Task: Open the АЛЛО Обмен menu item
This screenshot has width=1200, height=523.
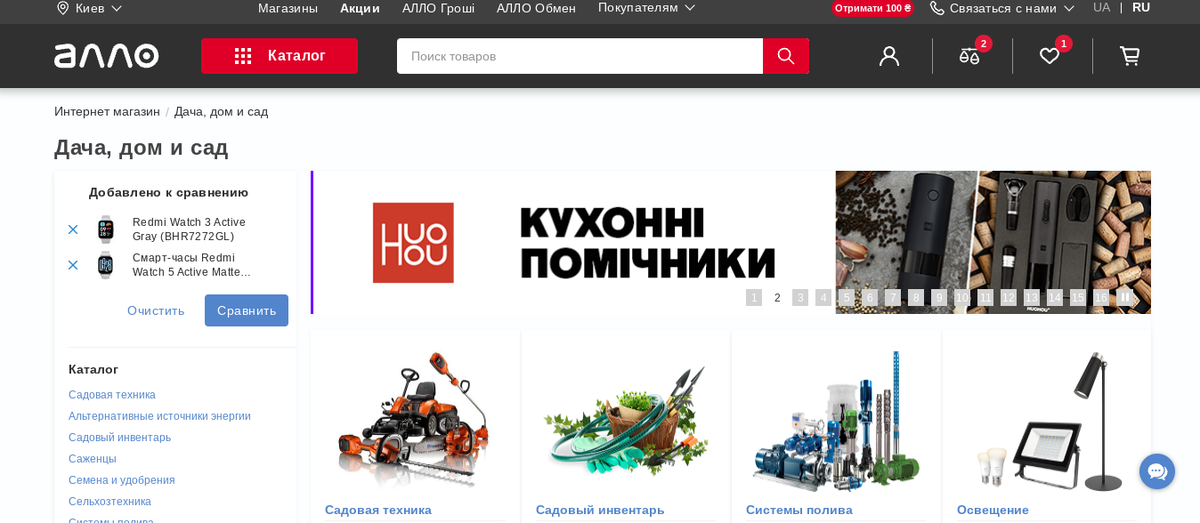Action: pos(536,8)
